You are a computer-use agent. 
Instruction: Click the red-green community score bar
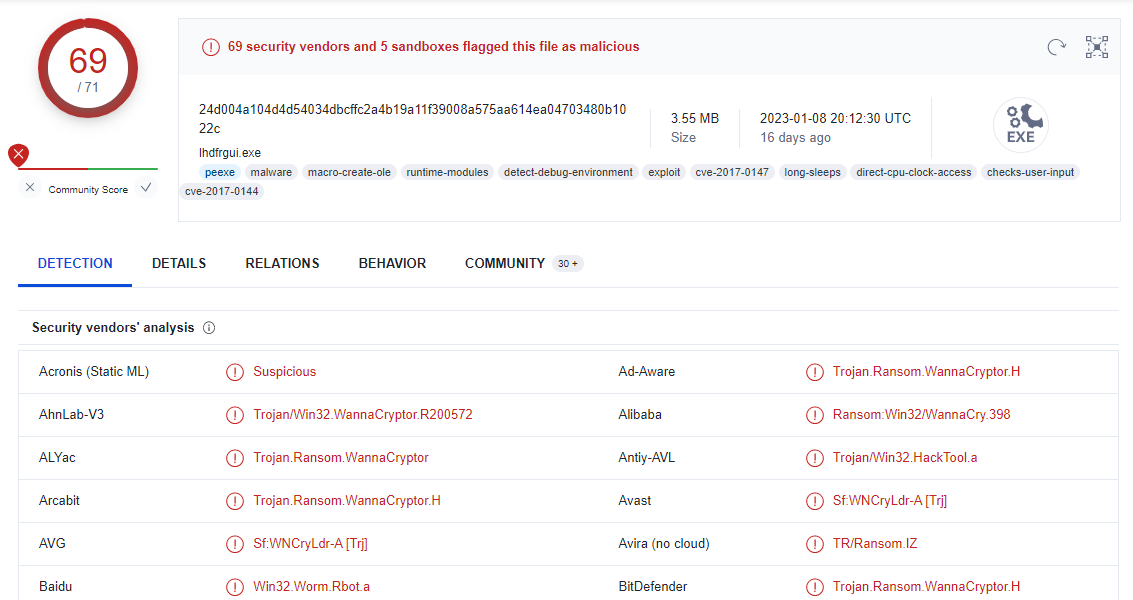[88, 169]
